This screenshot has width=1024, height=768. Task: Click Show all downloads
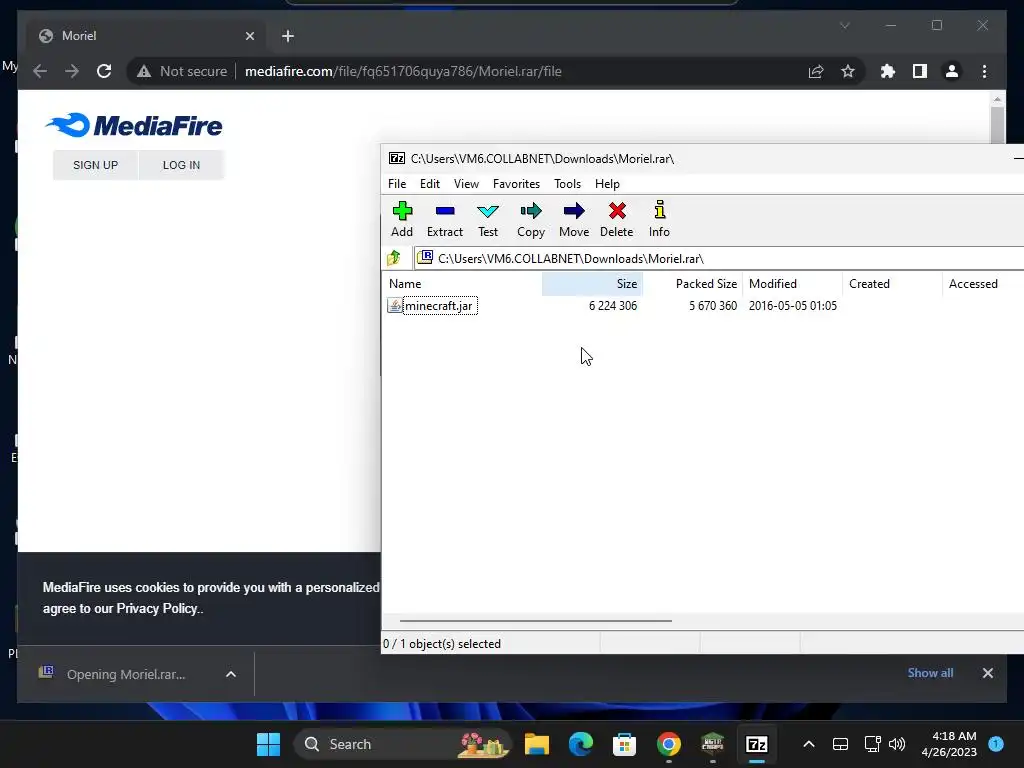tap(930, 673)
